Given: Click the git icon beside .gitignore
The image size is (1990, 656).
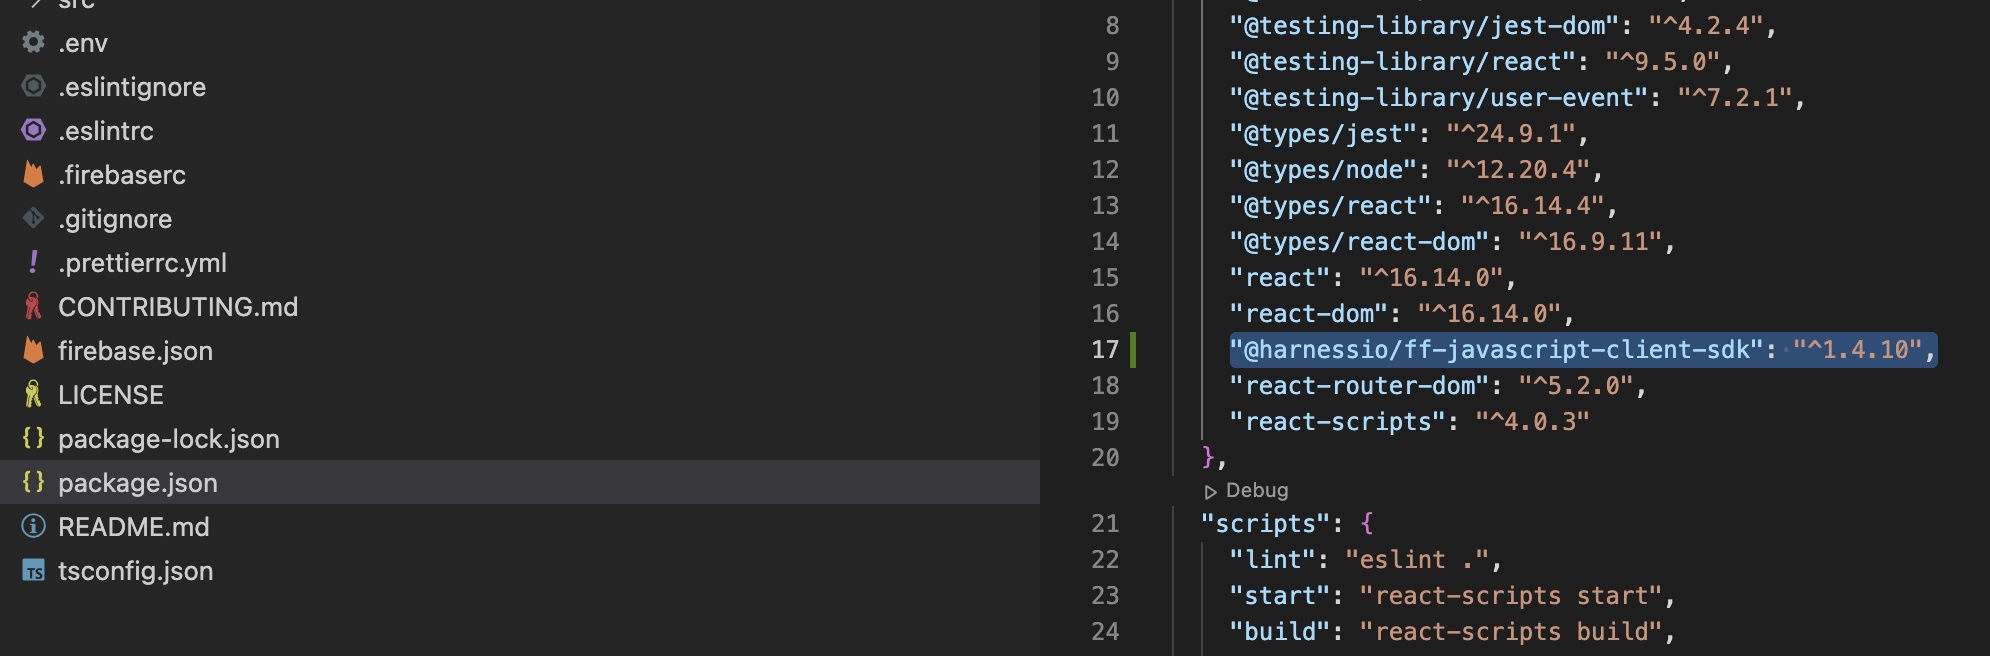Looking at the screenshot, I should click(33, 218).
